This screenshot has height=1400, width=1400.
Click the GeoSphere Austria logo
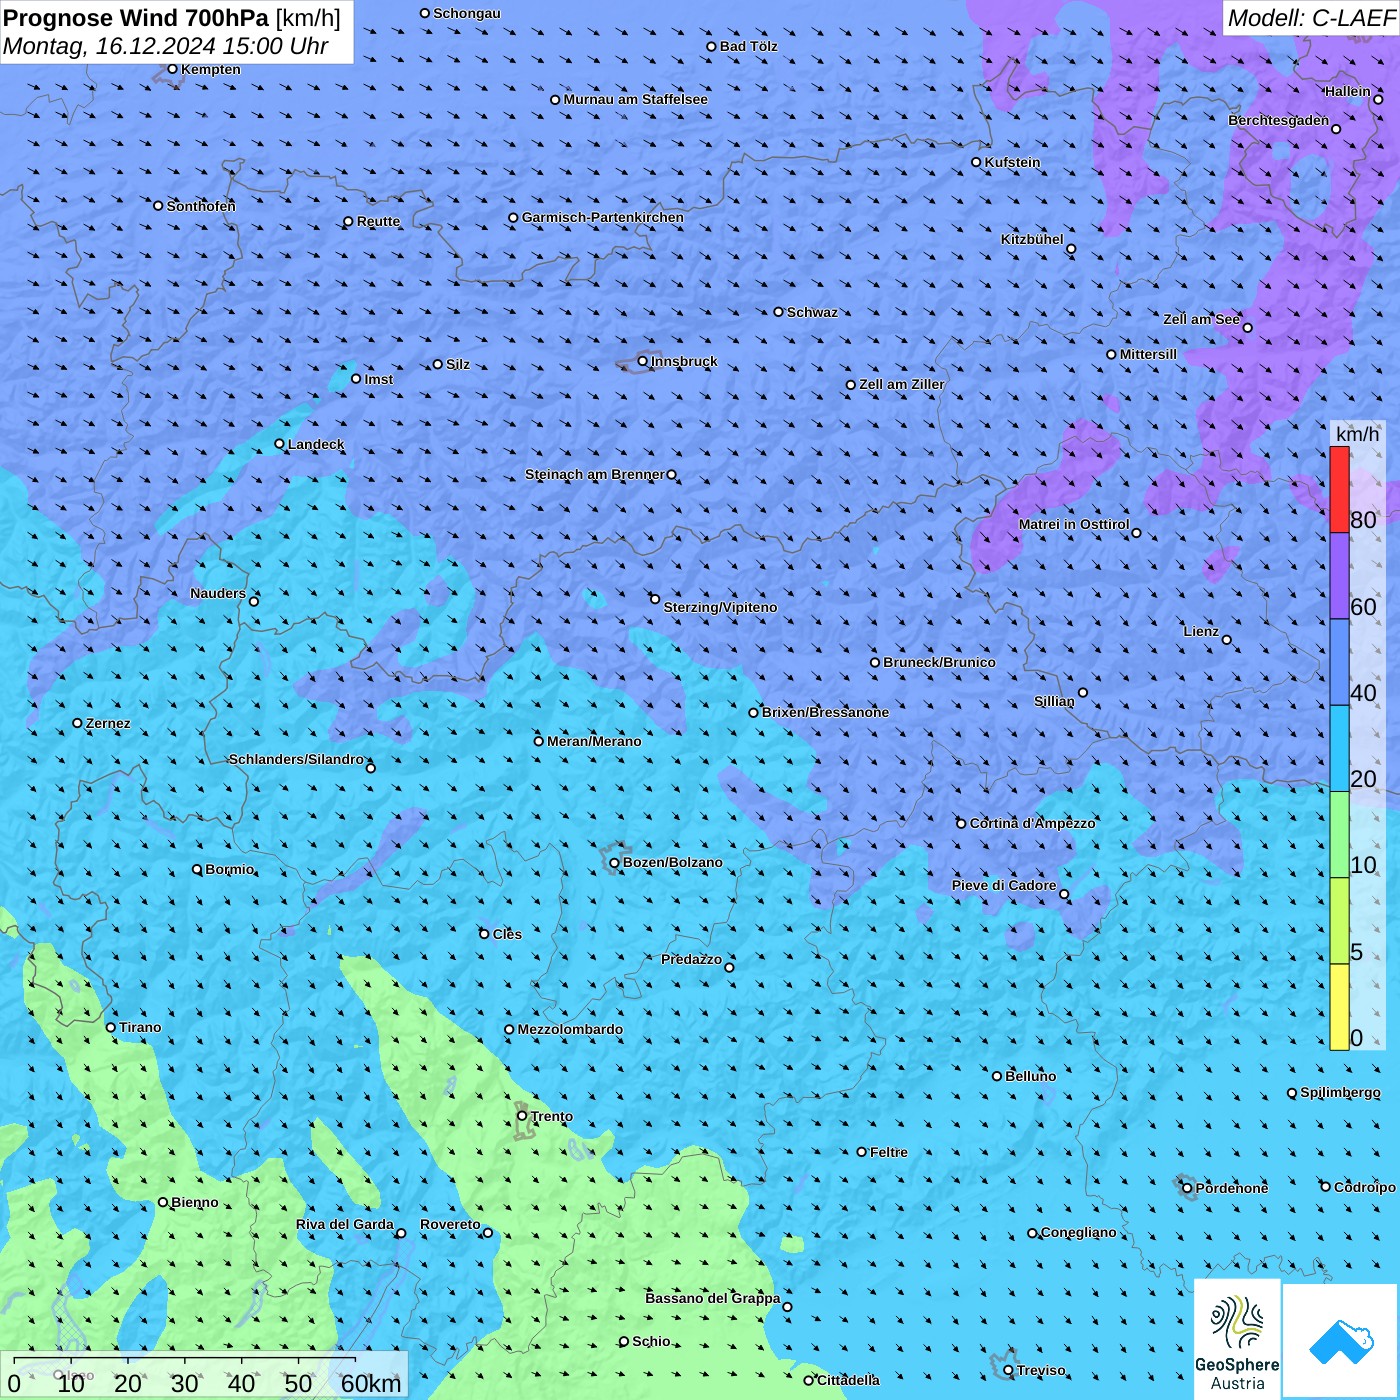[x=1237, y=1339]
